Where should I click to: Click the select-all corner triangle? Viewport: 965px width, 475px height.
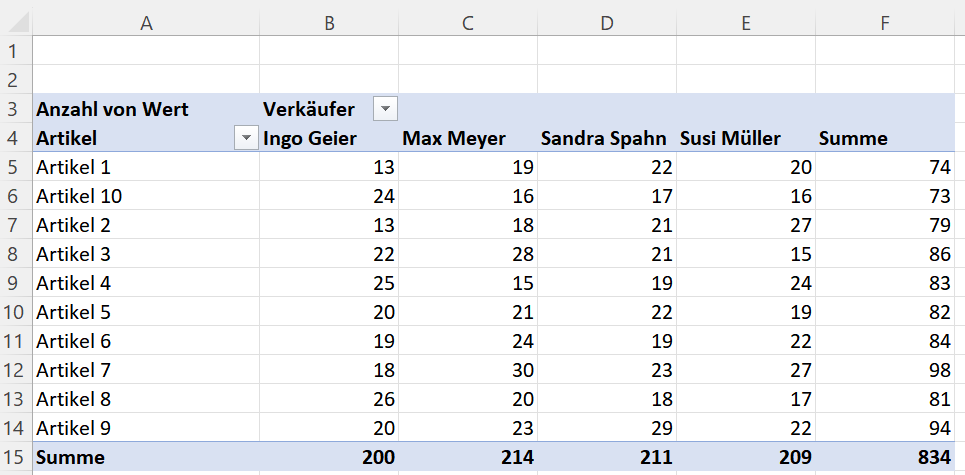(16, 23)
